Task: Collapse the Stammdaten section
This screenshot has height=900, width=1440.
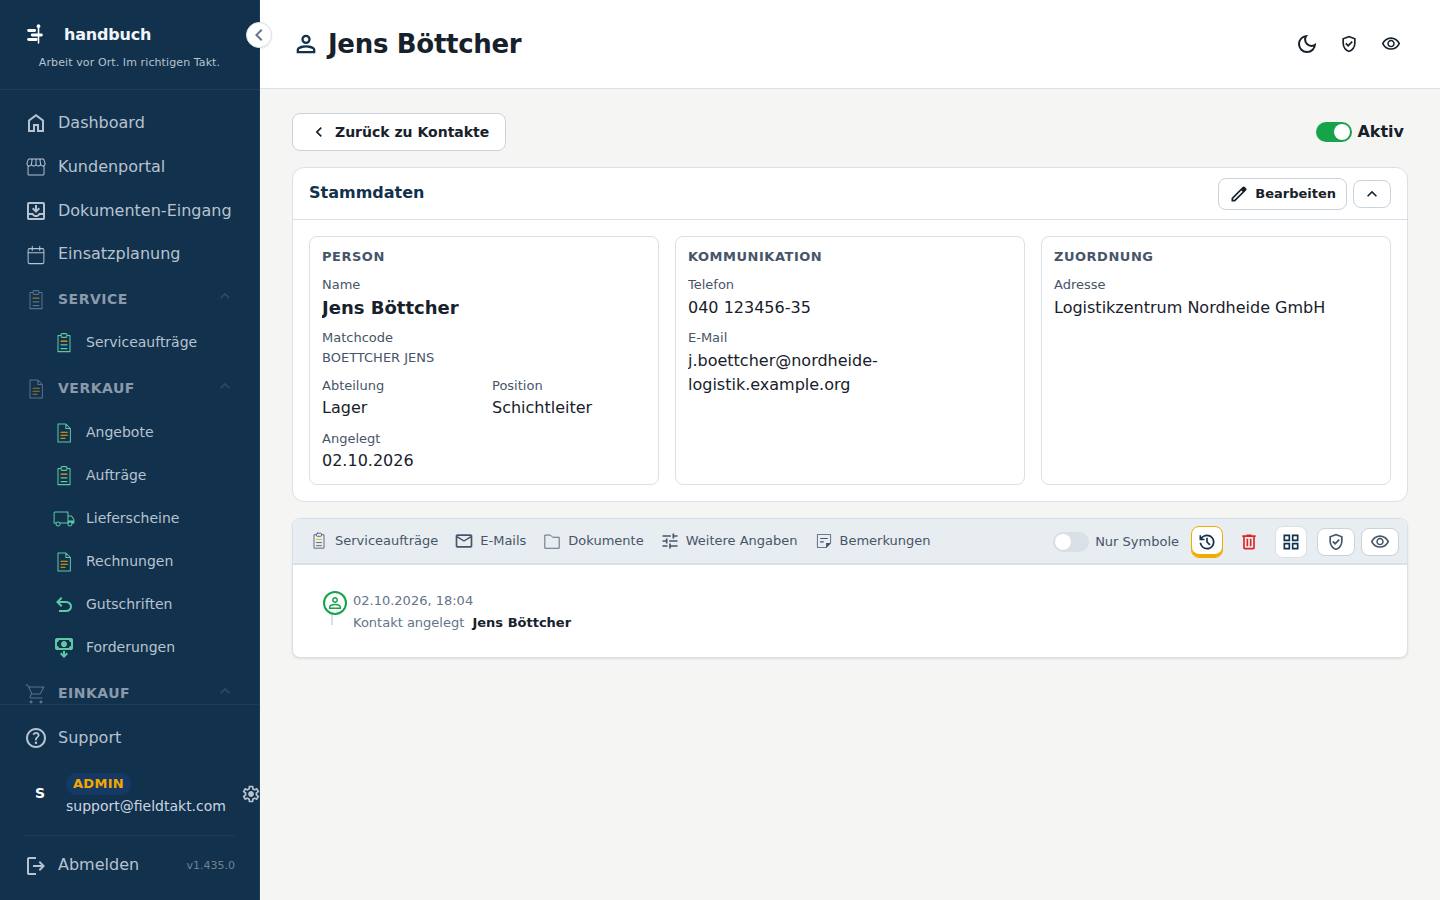Action: pyautogui.click(x=1372, y=194)
